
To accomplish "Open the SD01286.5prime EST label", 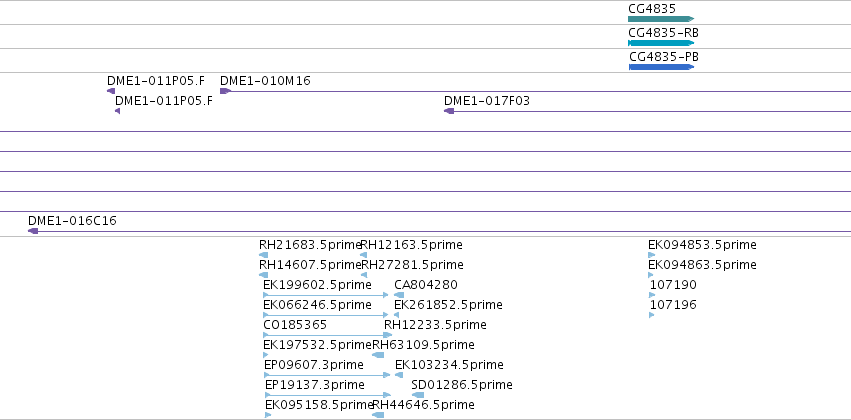I will pos(462,385).
